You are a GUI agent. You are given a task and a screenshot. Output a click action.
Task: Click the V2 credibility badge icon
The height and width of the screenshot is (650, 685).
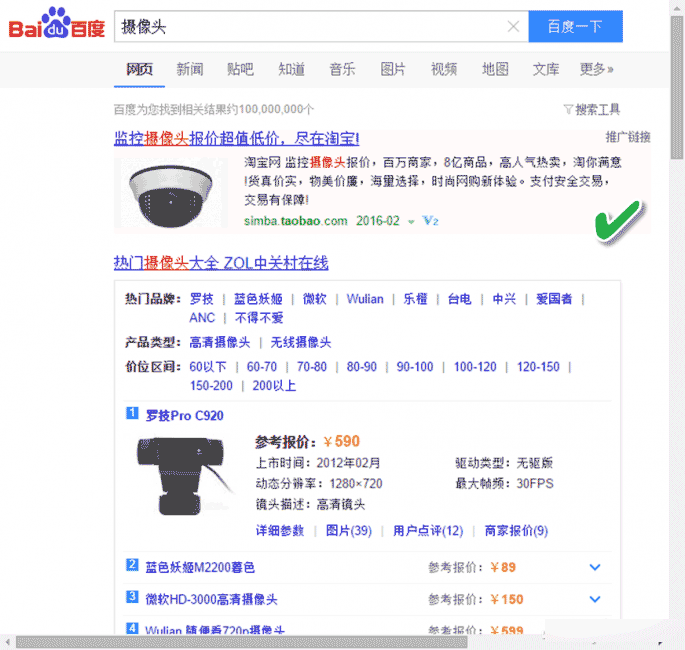coord(431,221)
